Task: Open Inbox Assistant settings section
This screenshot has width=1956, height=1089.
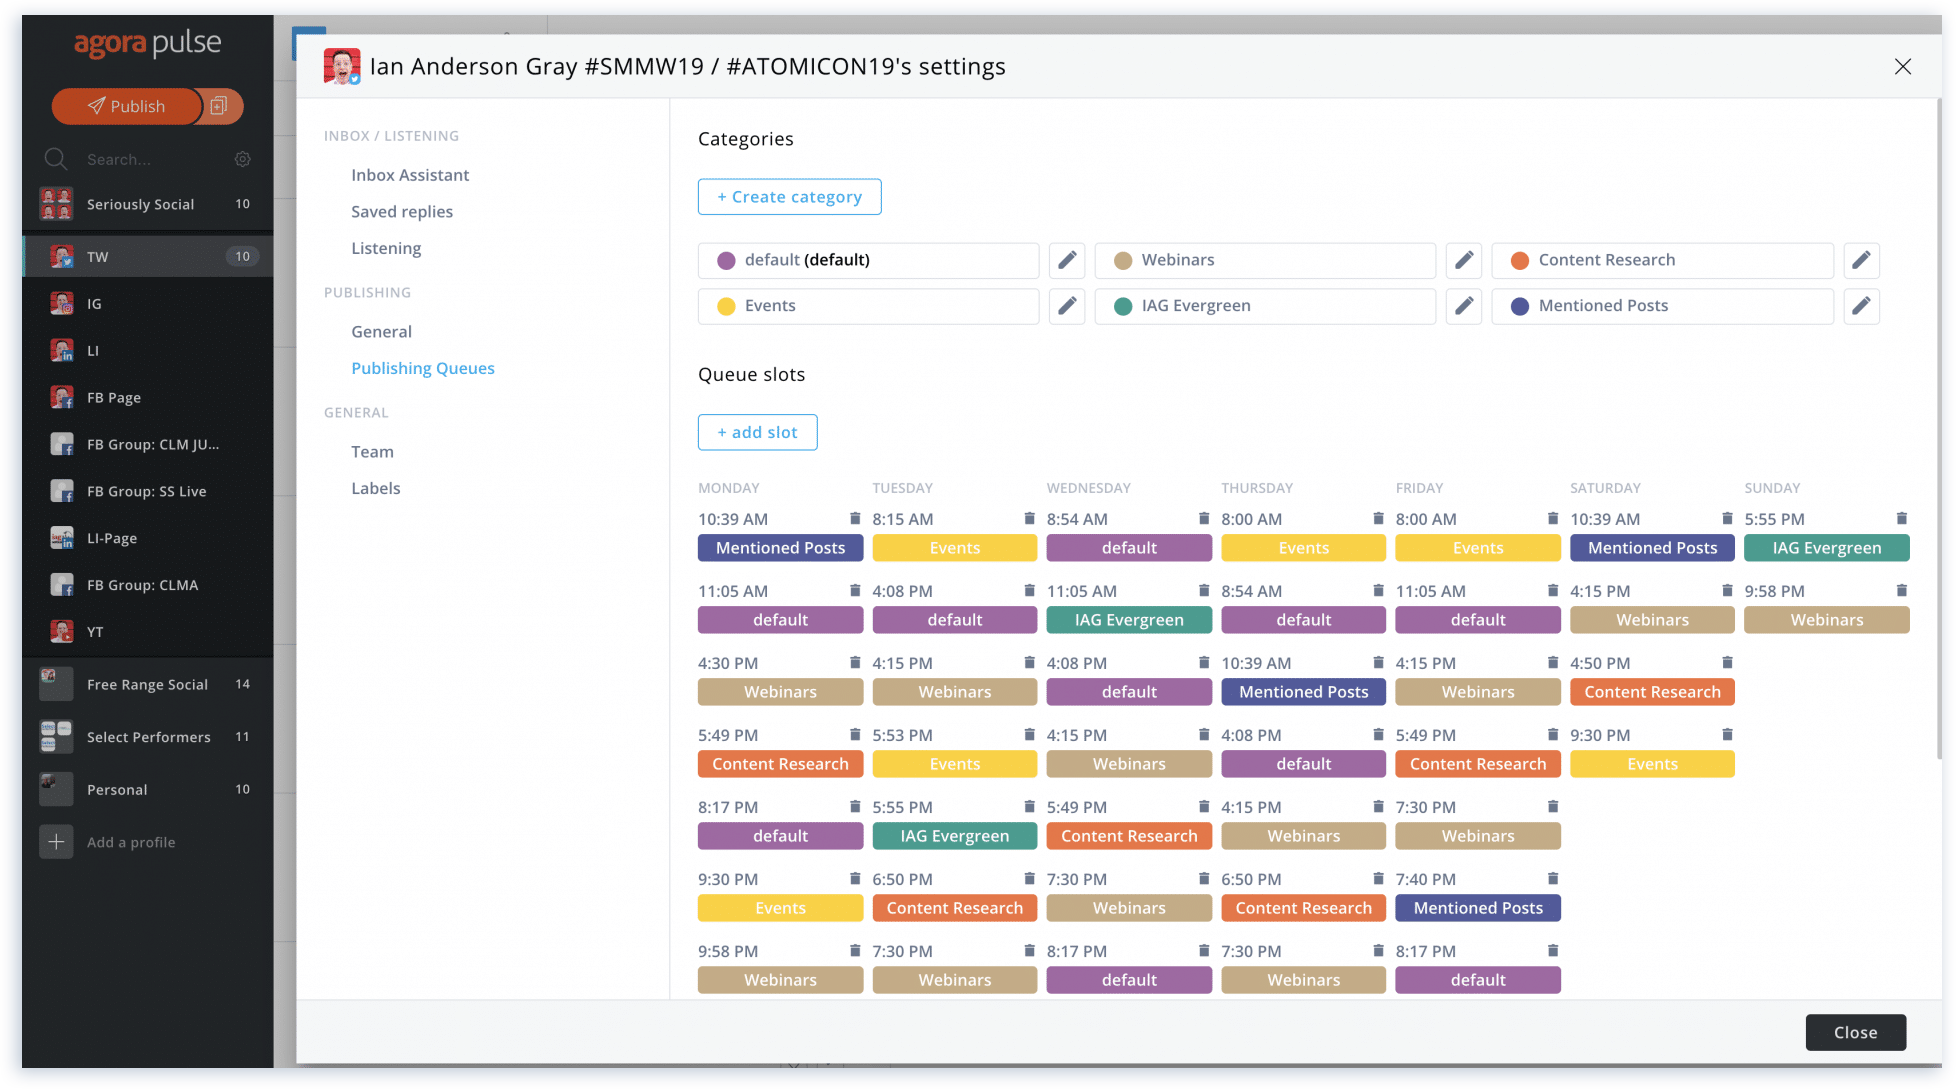Action: pos(409,174)
